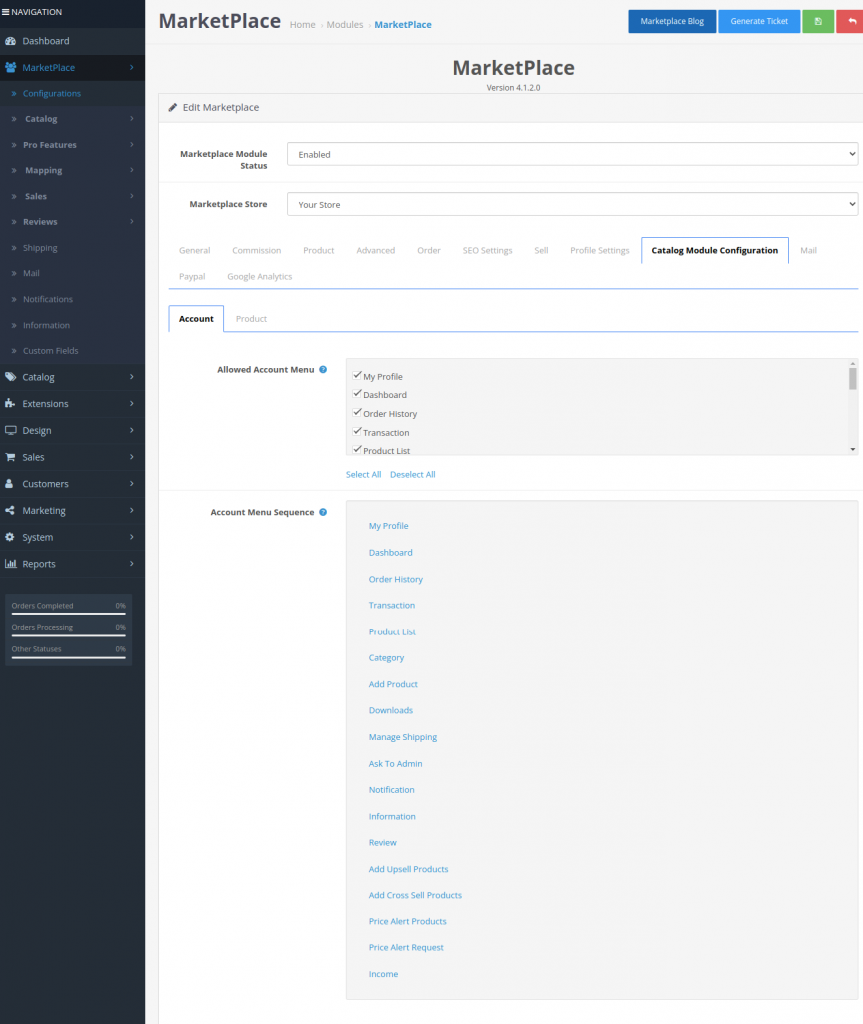Select Ask To Admin in menu sequence
The height and width of the screenshot is (1024, 863).
click(395, 763)
